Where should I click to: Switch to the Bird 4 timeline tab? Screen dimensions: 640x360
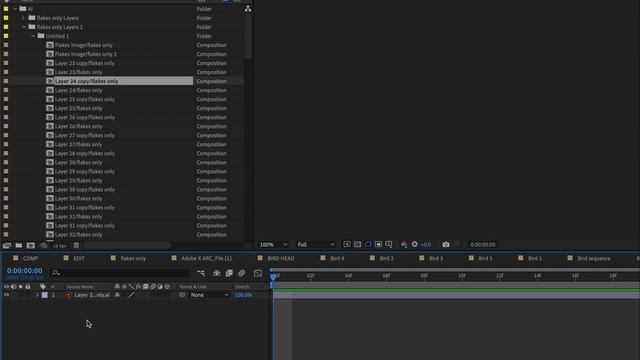(337, 258)
